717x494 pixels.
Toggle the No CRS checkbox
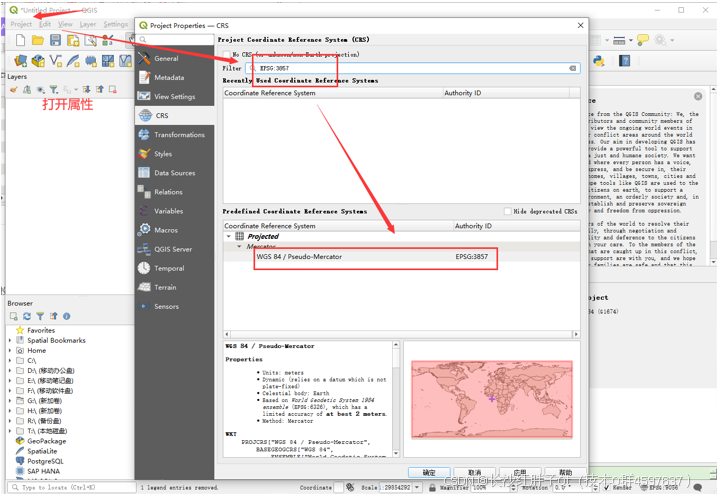coord(226,54)
